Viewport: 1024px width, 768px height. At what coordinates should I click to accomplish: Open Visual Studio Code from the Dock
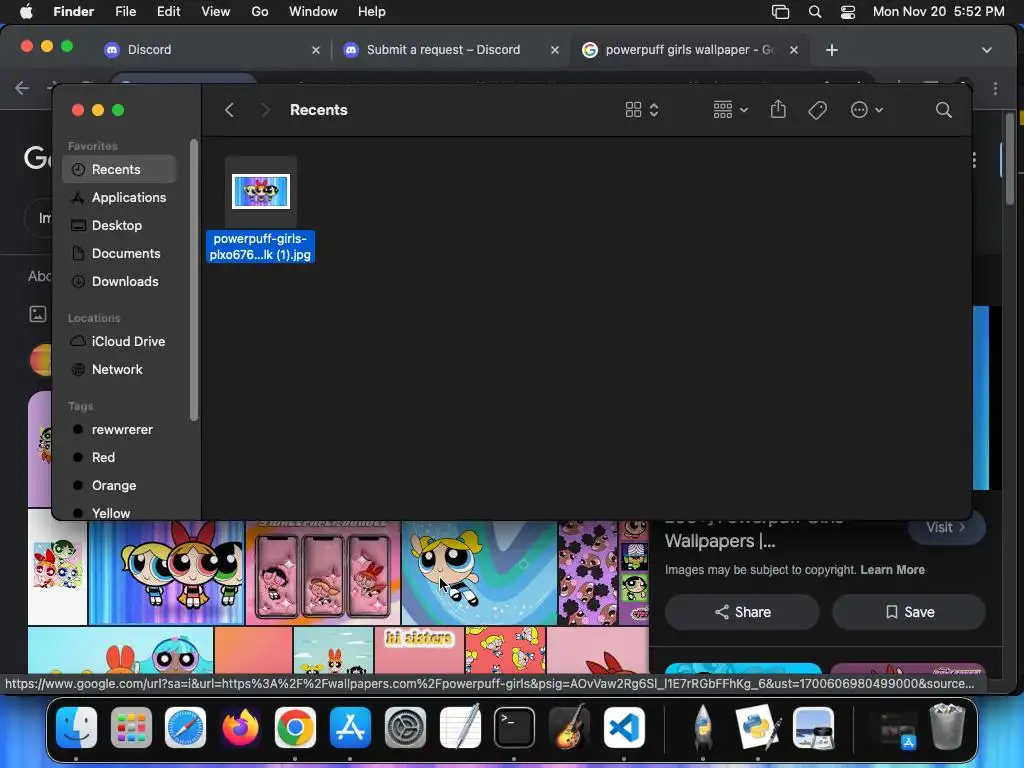624,728
